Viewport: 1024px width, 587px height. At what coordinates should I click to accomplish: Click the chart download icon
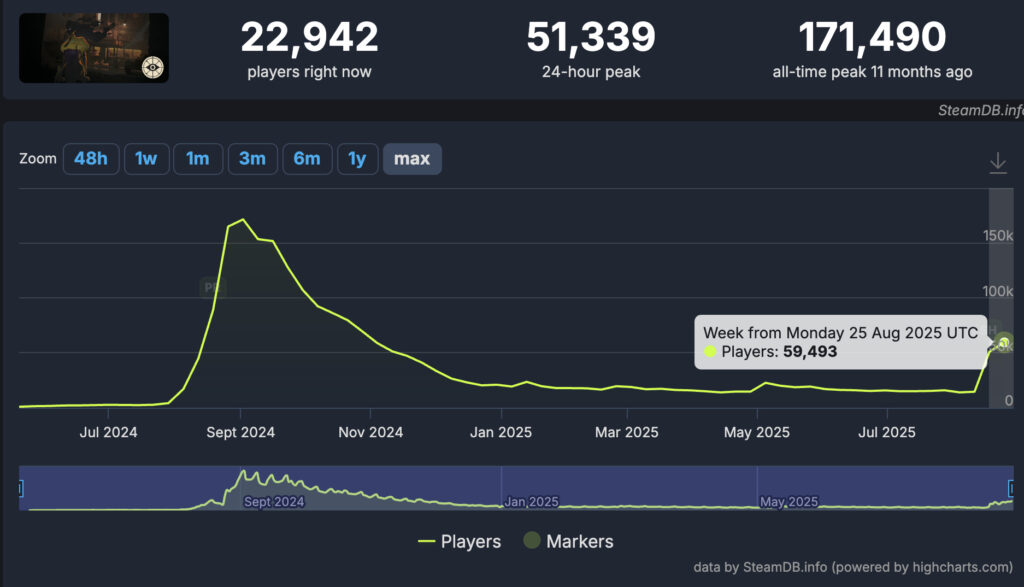click(x=998, y=162)
